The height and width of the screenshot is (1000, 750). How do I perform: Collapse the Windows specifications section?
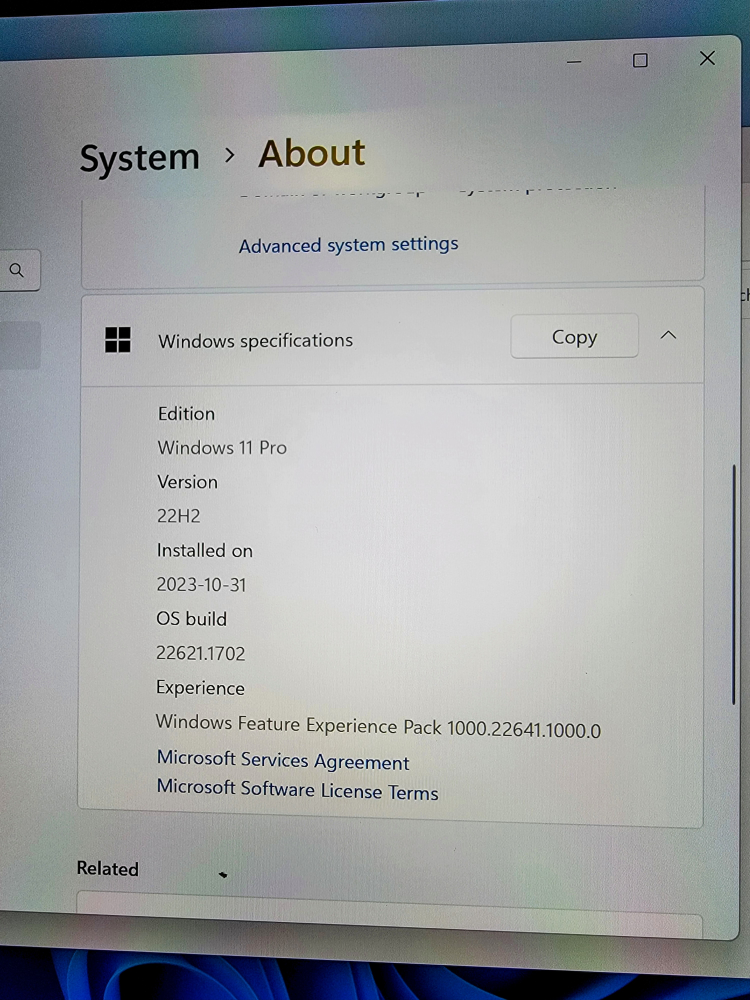point(668,335)
